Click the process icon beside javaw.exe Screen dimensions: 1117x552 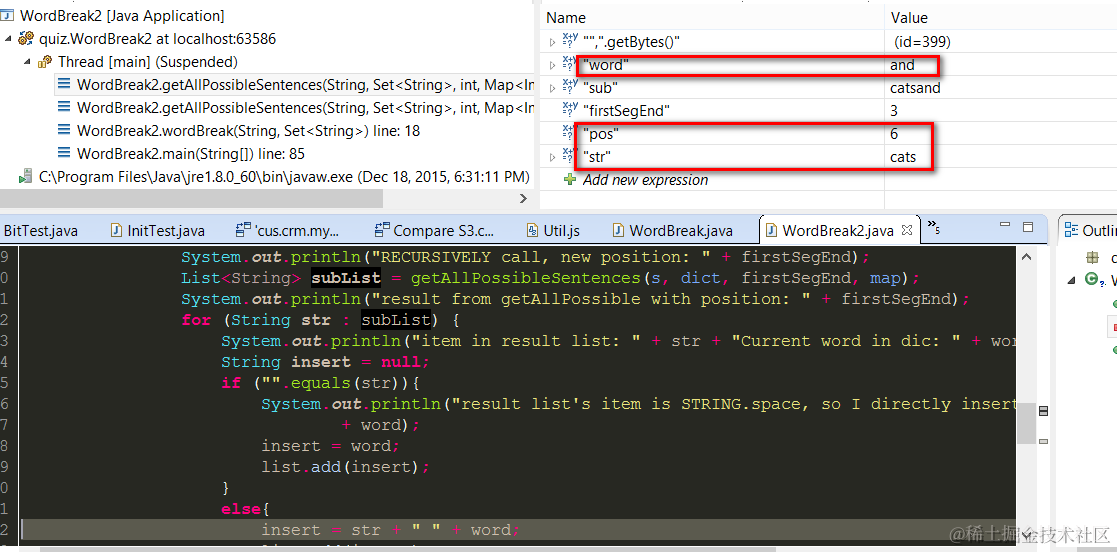pyautogui.click(x=26, y=176)
